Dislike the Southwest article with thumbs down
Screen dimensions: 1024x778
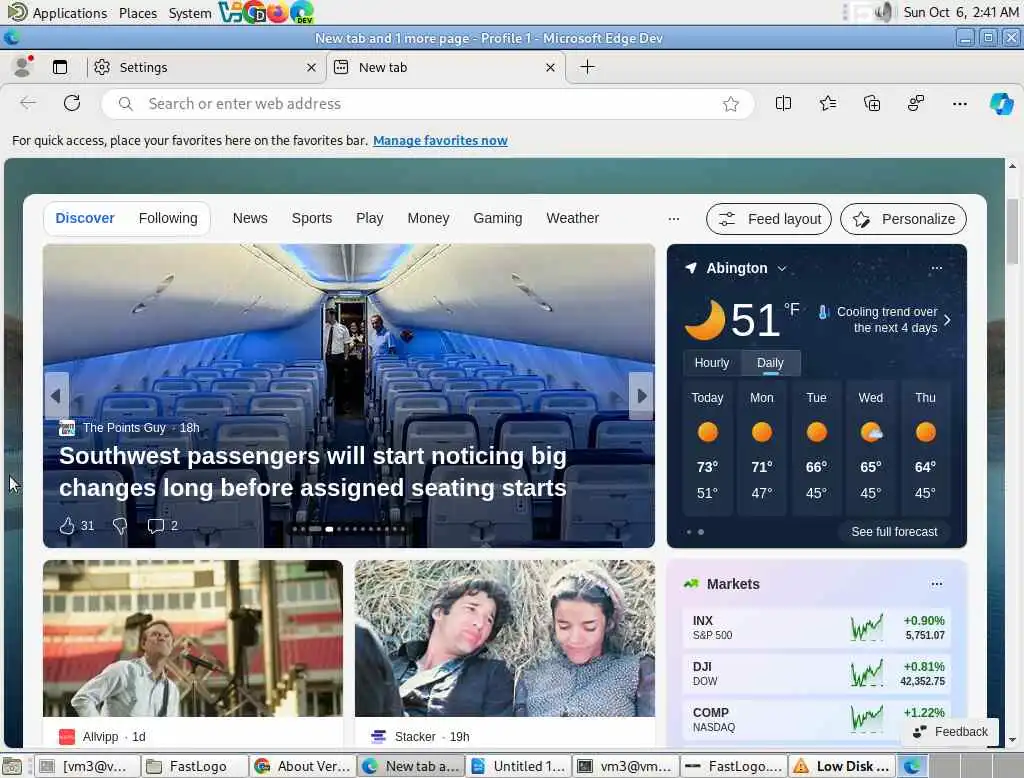coord(120,525)
